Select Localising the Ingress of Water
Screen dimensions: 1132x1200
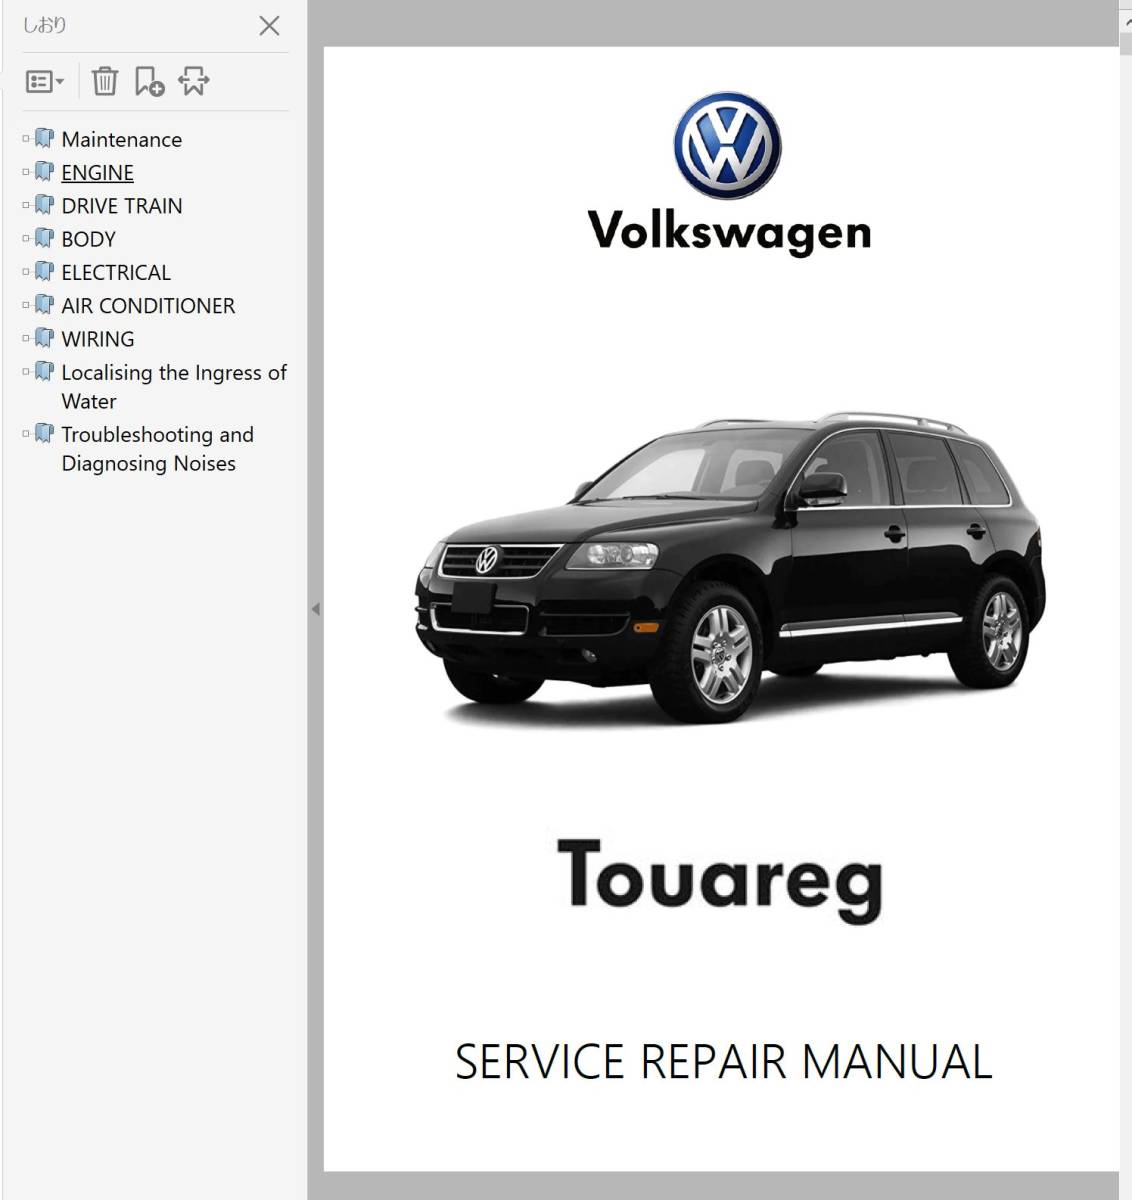point(174,387)
